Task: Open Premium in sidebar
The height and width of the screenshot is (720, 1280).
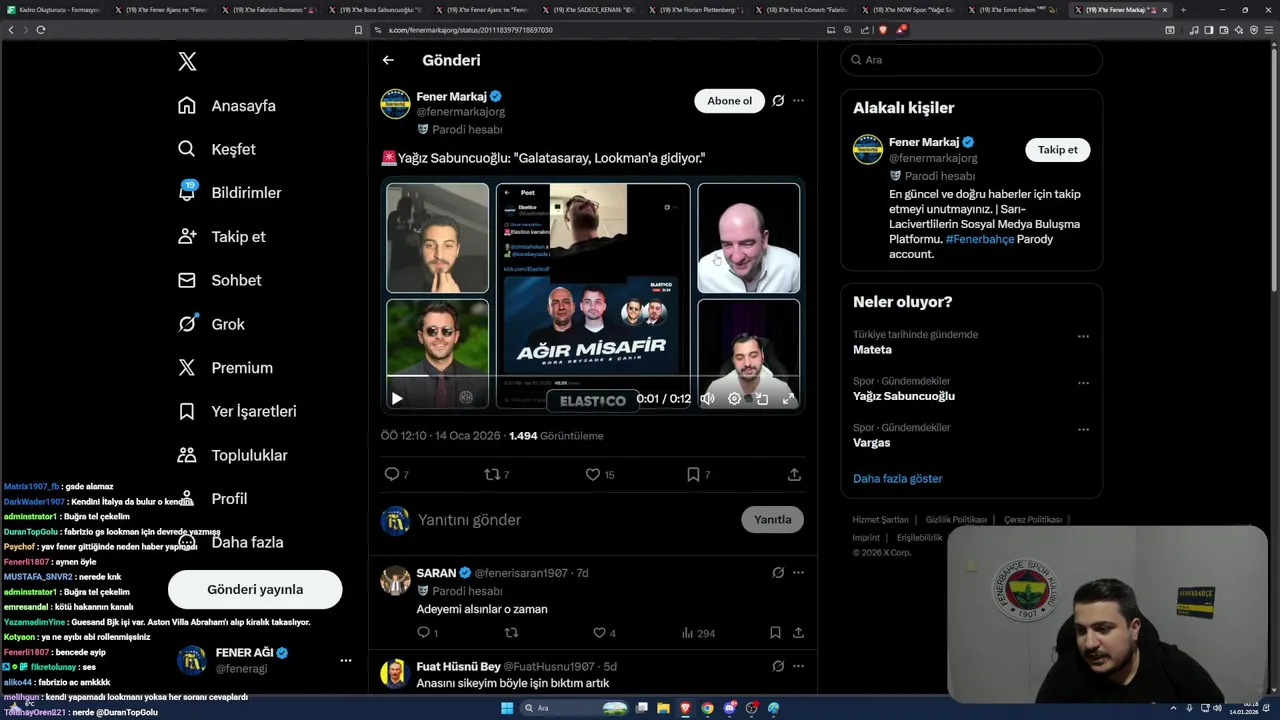Action: click(226, 368)
